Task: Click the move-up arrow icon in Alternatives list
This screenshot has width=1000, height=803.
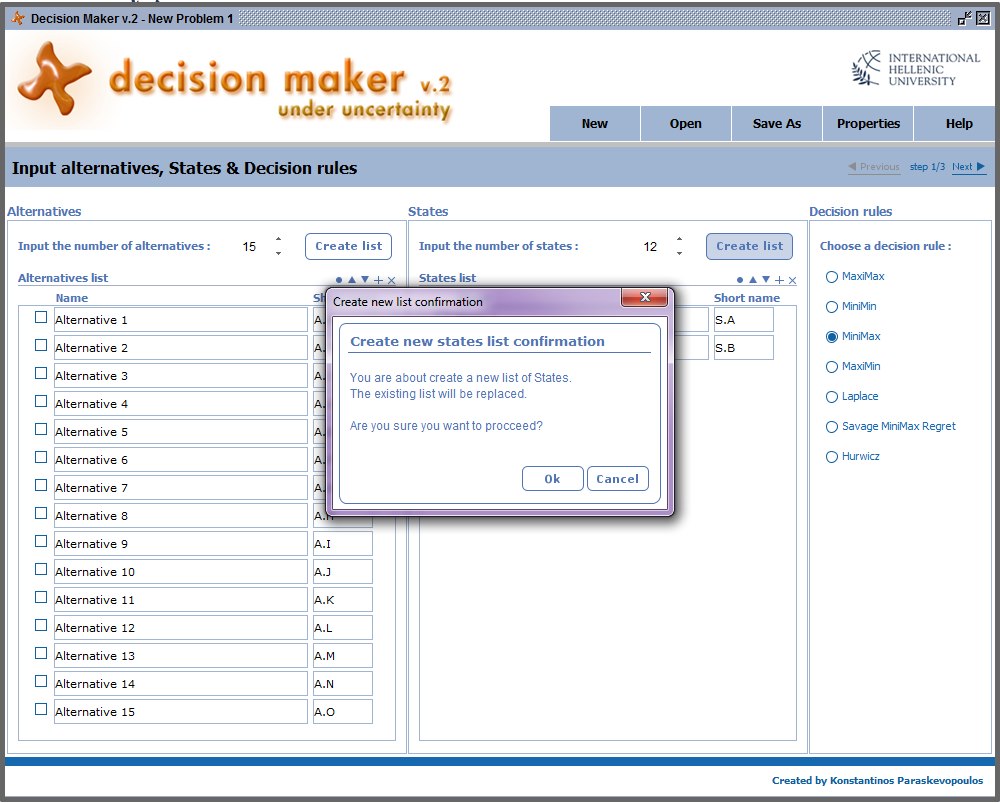Action: [x=352, y=281]
